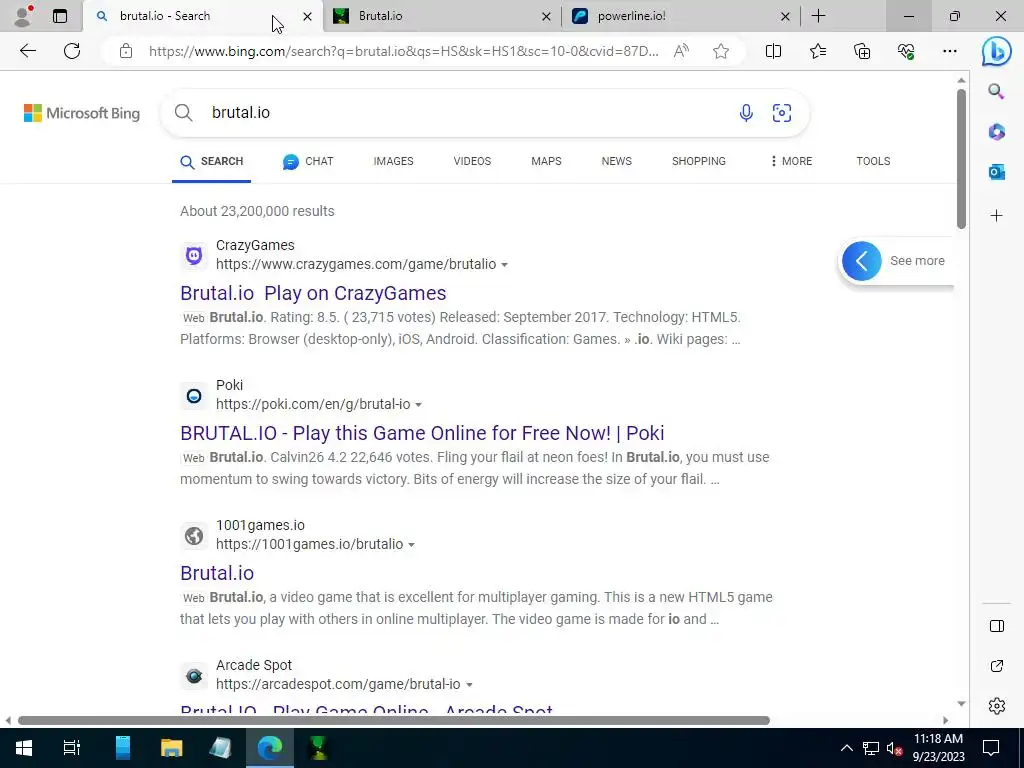Expand the See more side panel

pyautogui.click(x=895, y=261)
